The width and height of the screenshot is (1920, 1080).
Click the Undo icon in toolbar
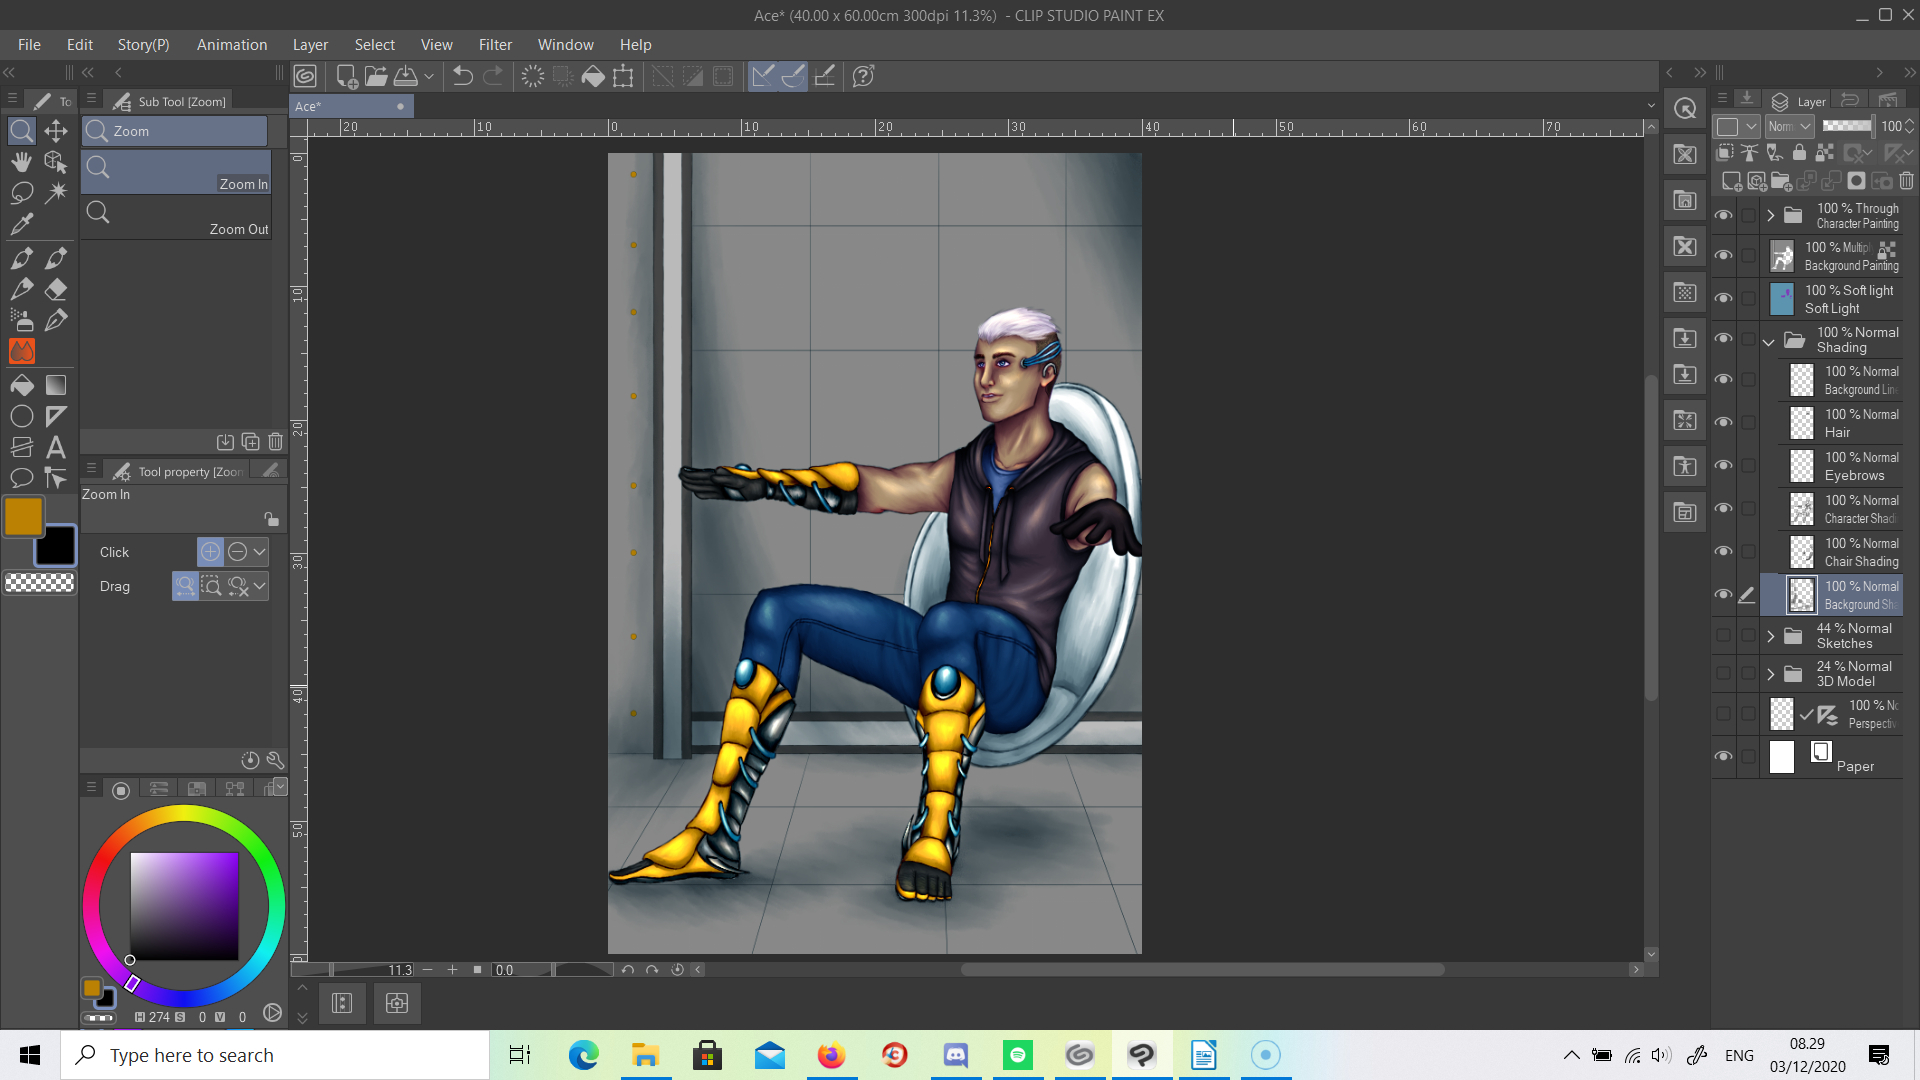[462, 76]
